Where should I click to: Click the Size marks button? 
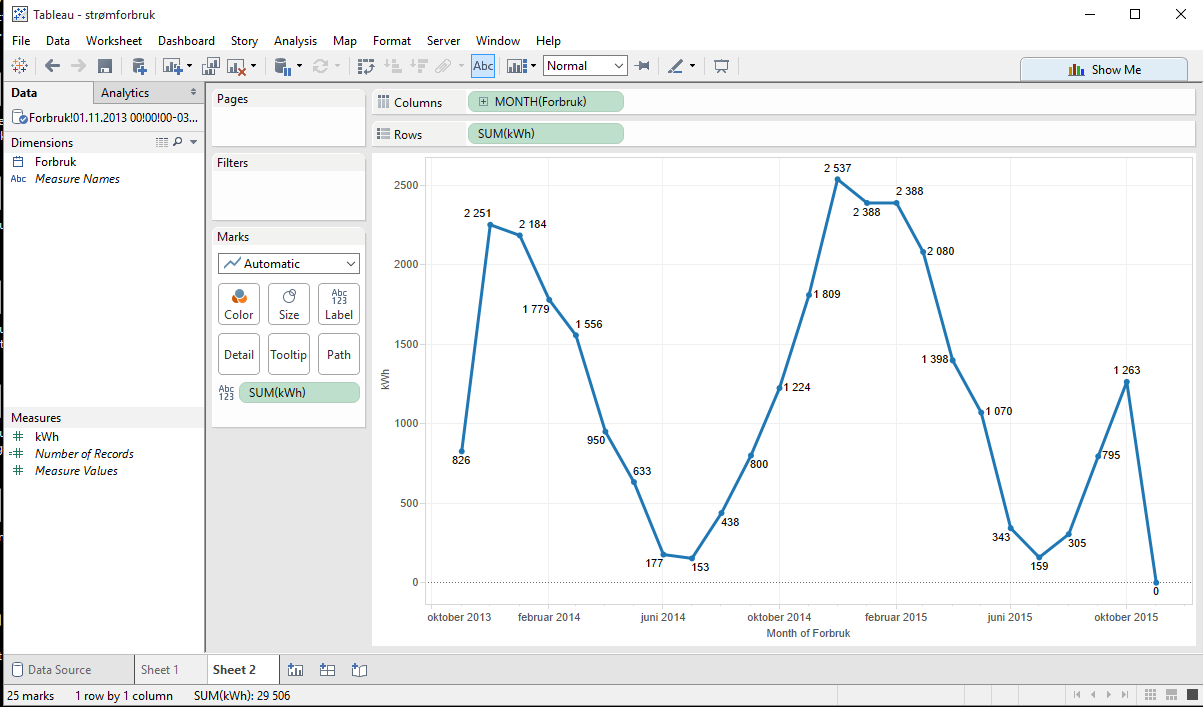289,304
